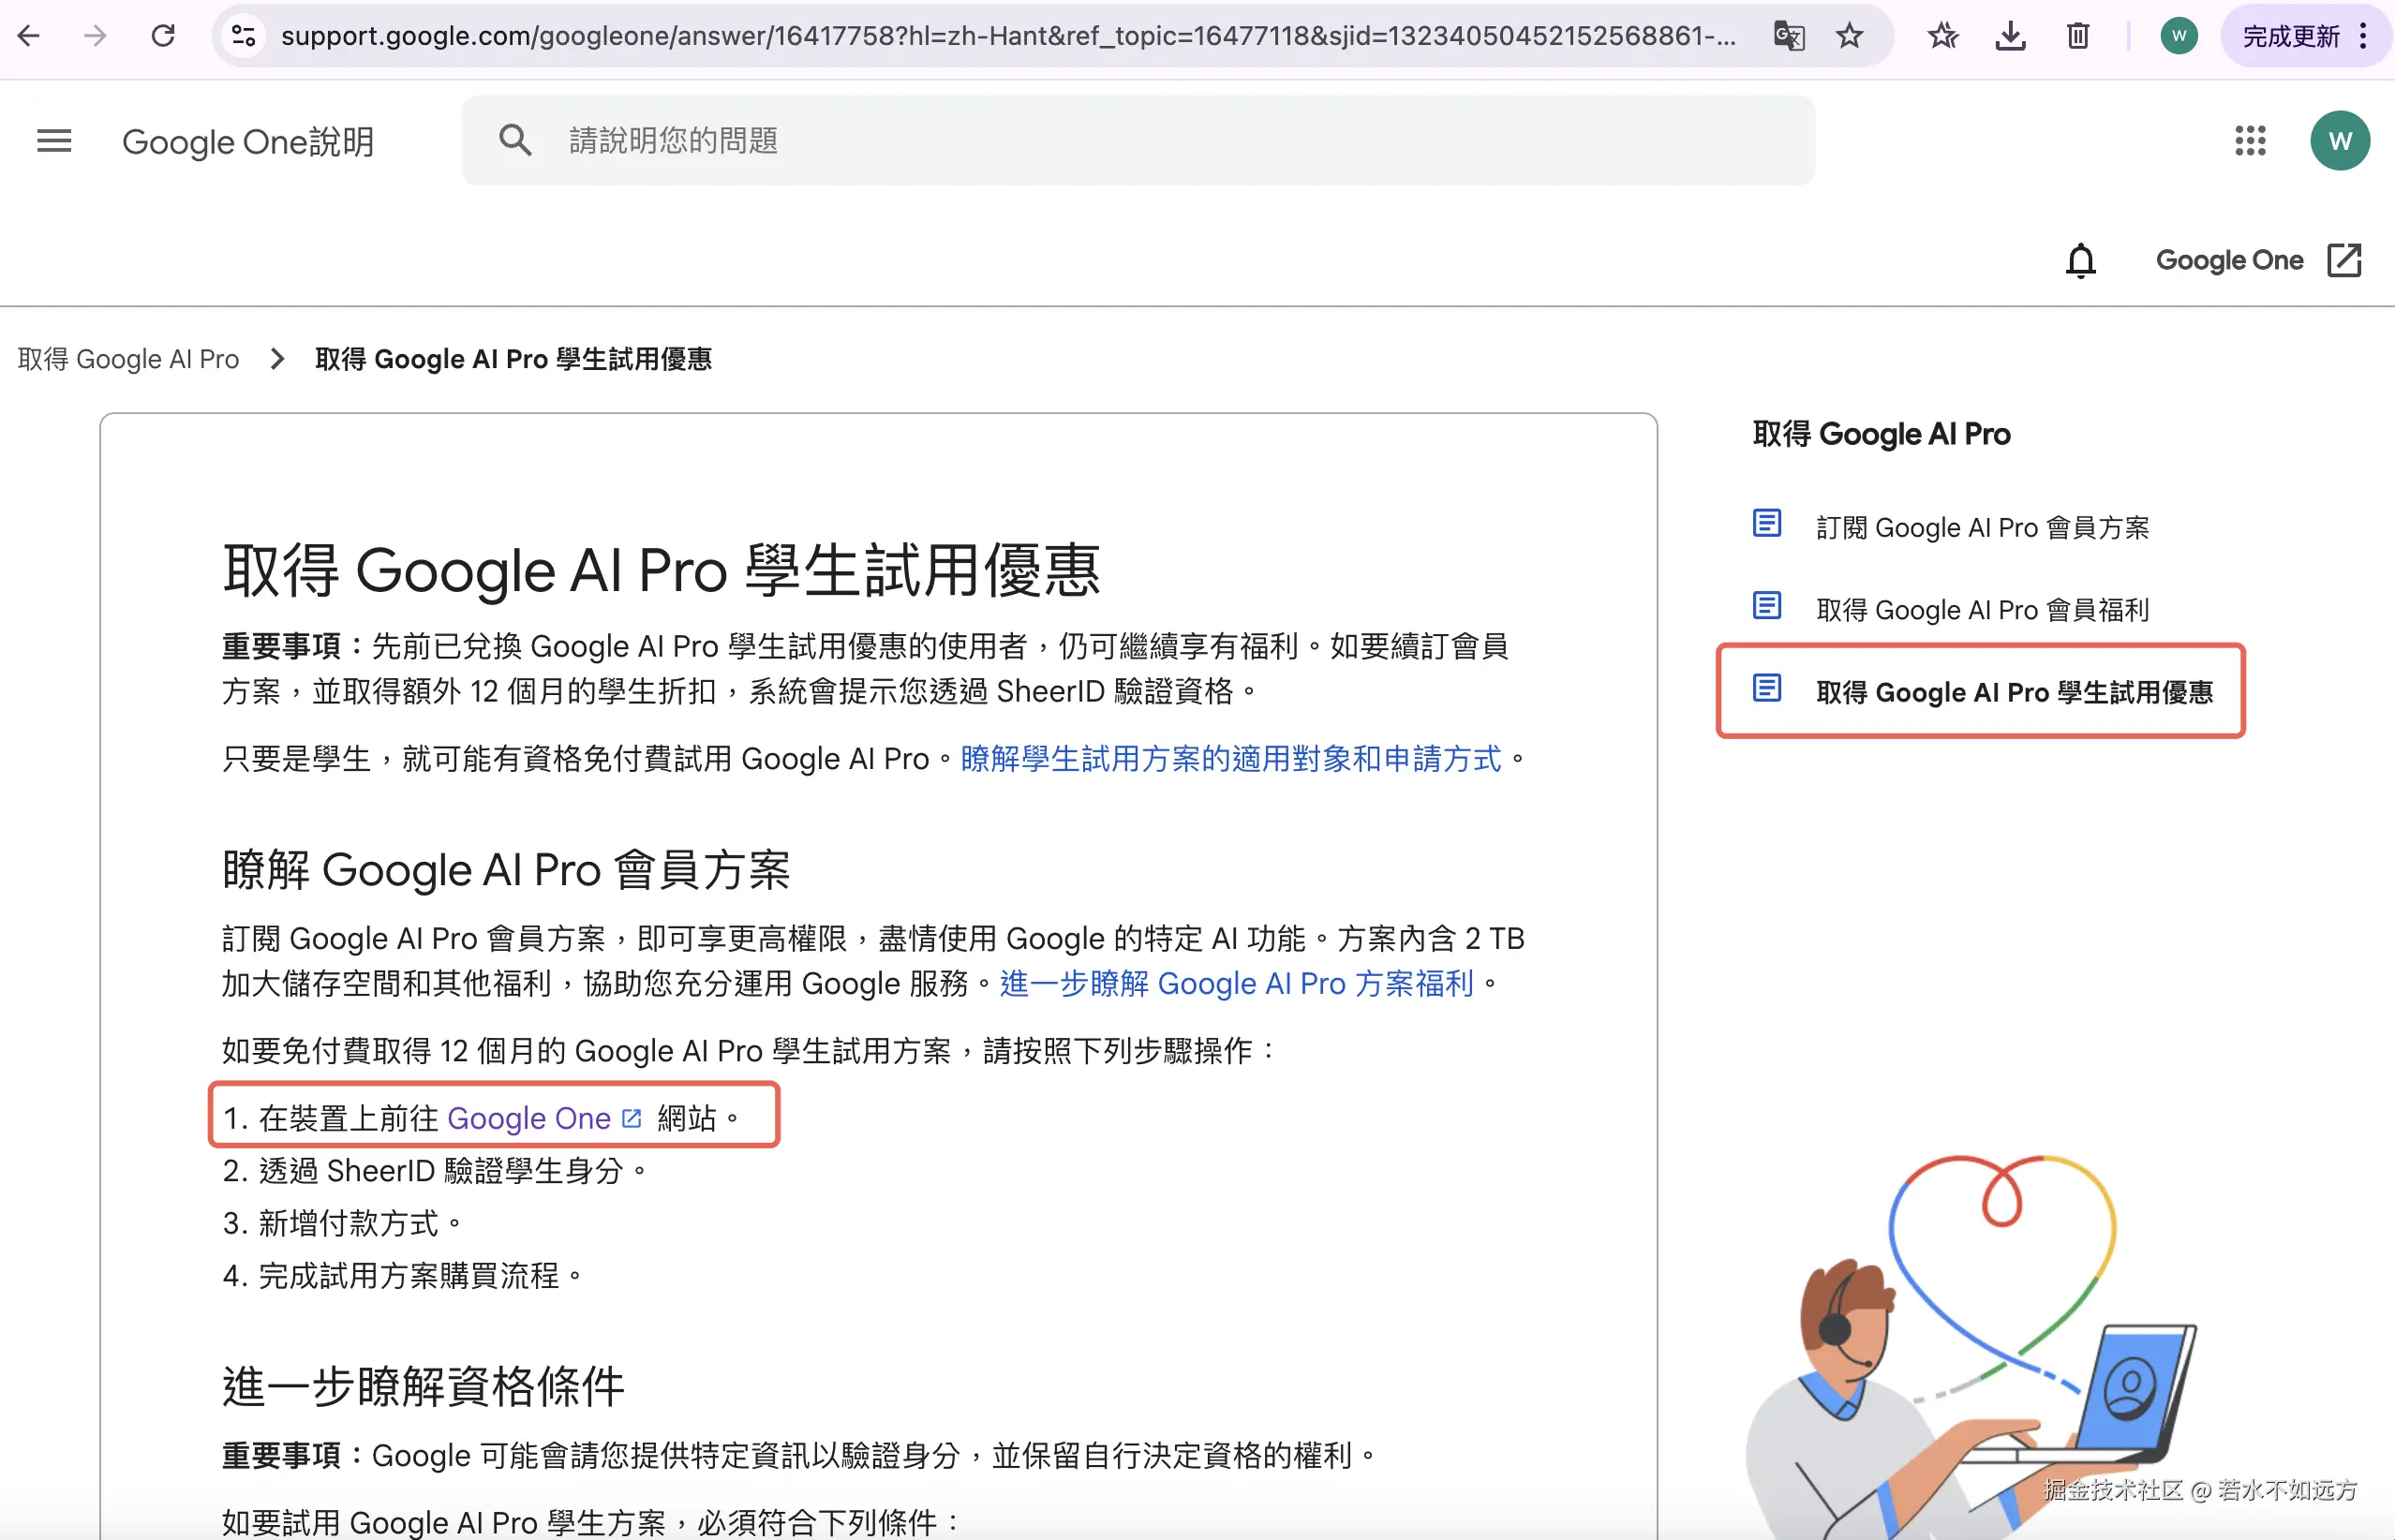2395x1540 pixels.
Task: Open the green W account avatar
Action: (x=2339, y=141)
